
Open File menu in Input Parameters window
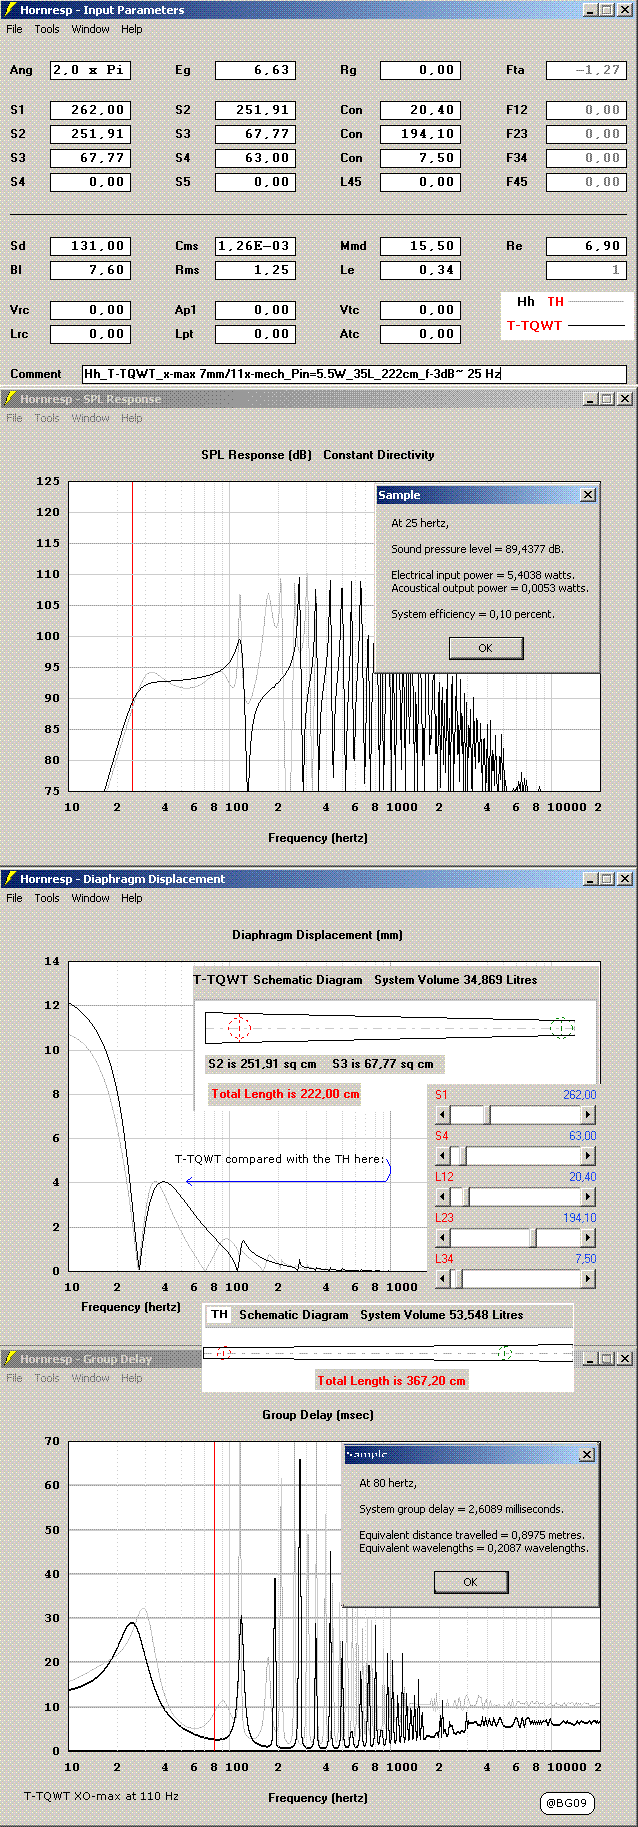[x=14, y=29]
